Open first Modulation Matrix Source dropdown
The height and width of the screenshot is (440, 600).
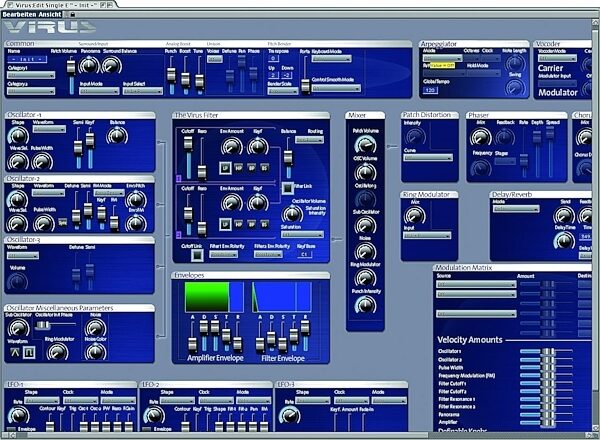click(x=476, y=284)
